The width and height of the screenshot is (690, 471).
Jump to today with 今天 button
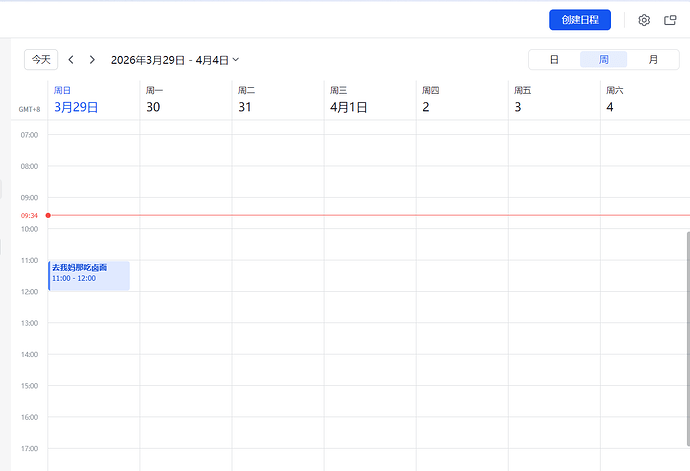41,60
